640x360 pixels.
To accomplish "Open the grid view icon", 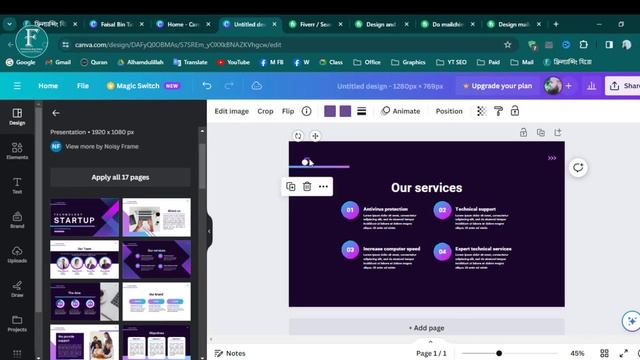I will [604, 353].
